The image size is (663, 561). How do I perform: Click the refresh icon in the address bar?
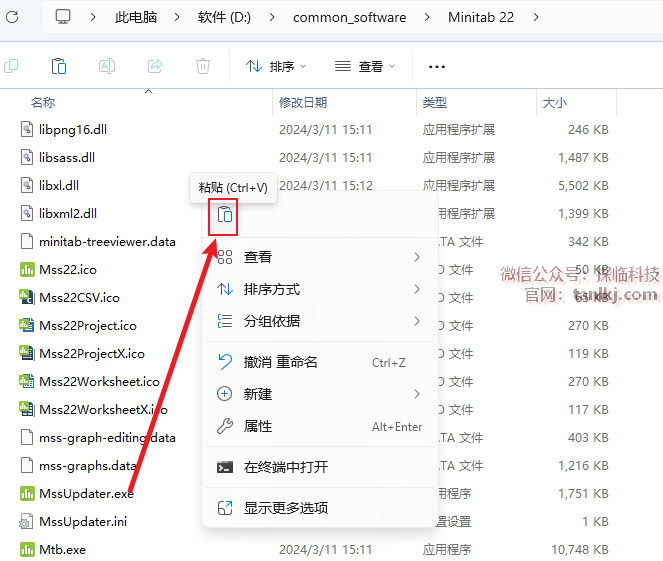[x=12, y=17]
